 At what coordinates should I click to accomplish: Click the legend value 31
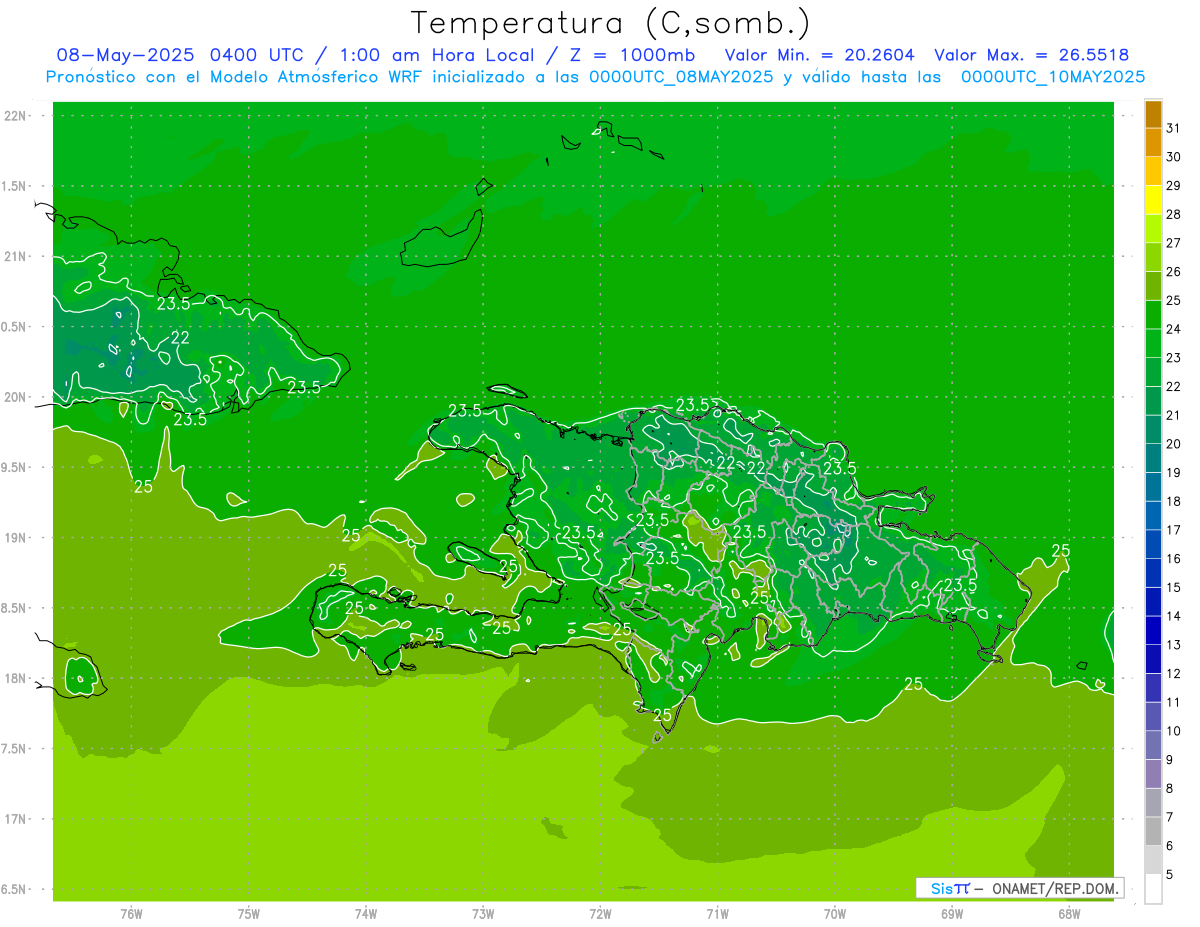(x=1173, y=127)
